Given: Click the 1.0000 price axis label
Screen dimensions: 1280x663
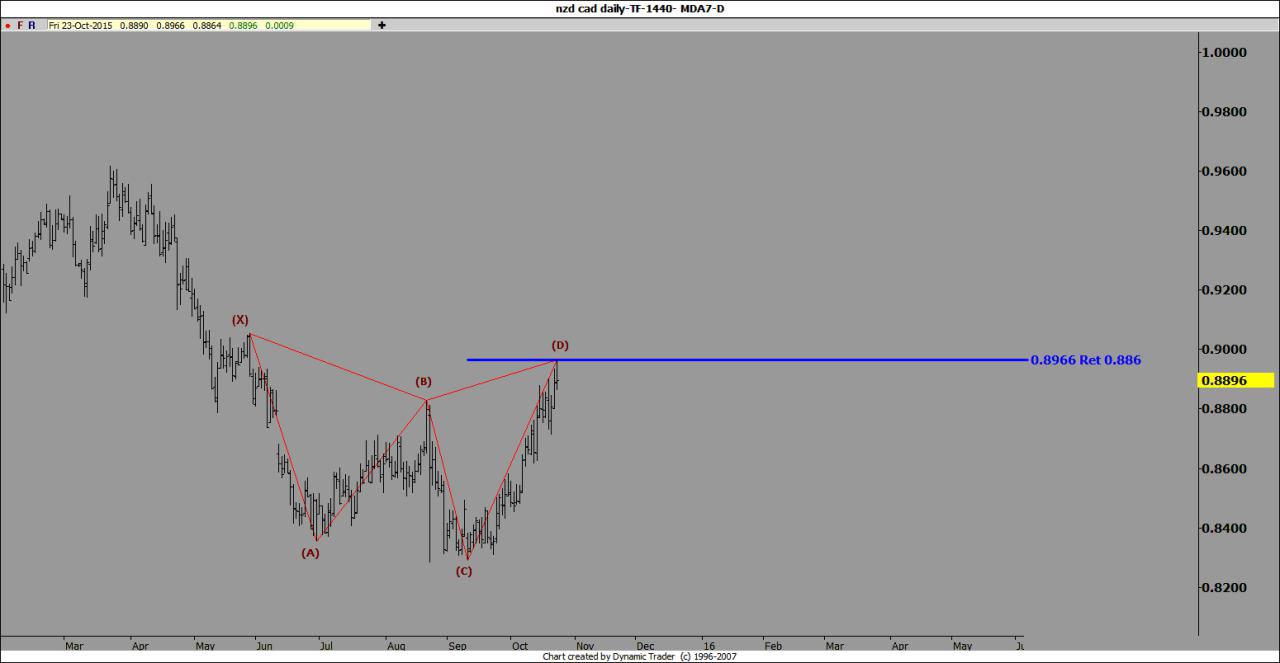Looking at the screenshot, I should 1225,53.
